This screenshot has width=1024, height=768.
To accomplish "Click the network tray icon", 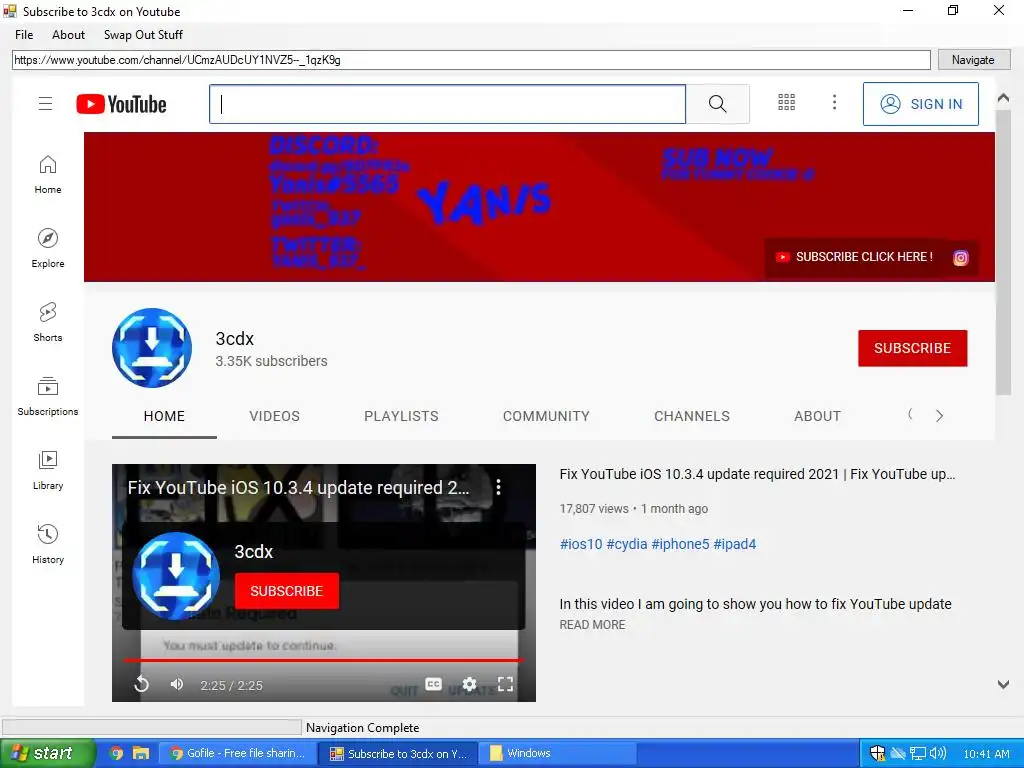I will point(918,753).
